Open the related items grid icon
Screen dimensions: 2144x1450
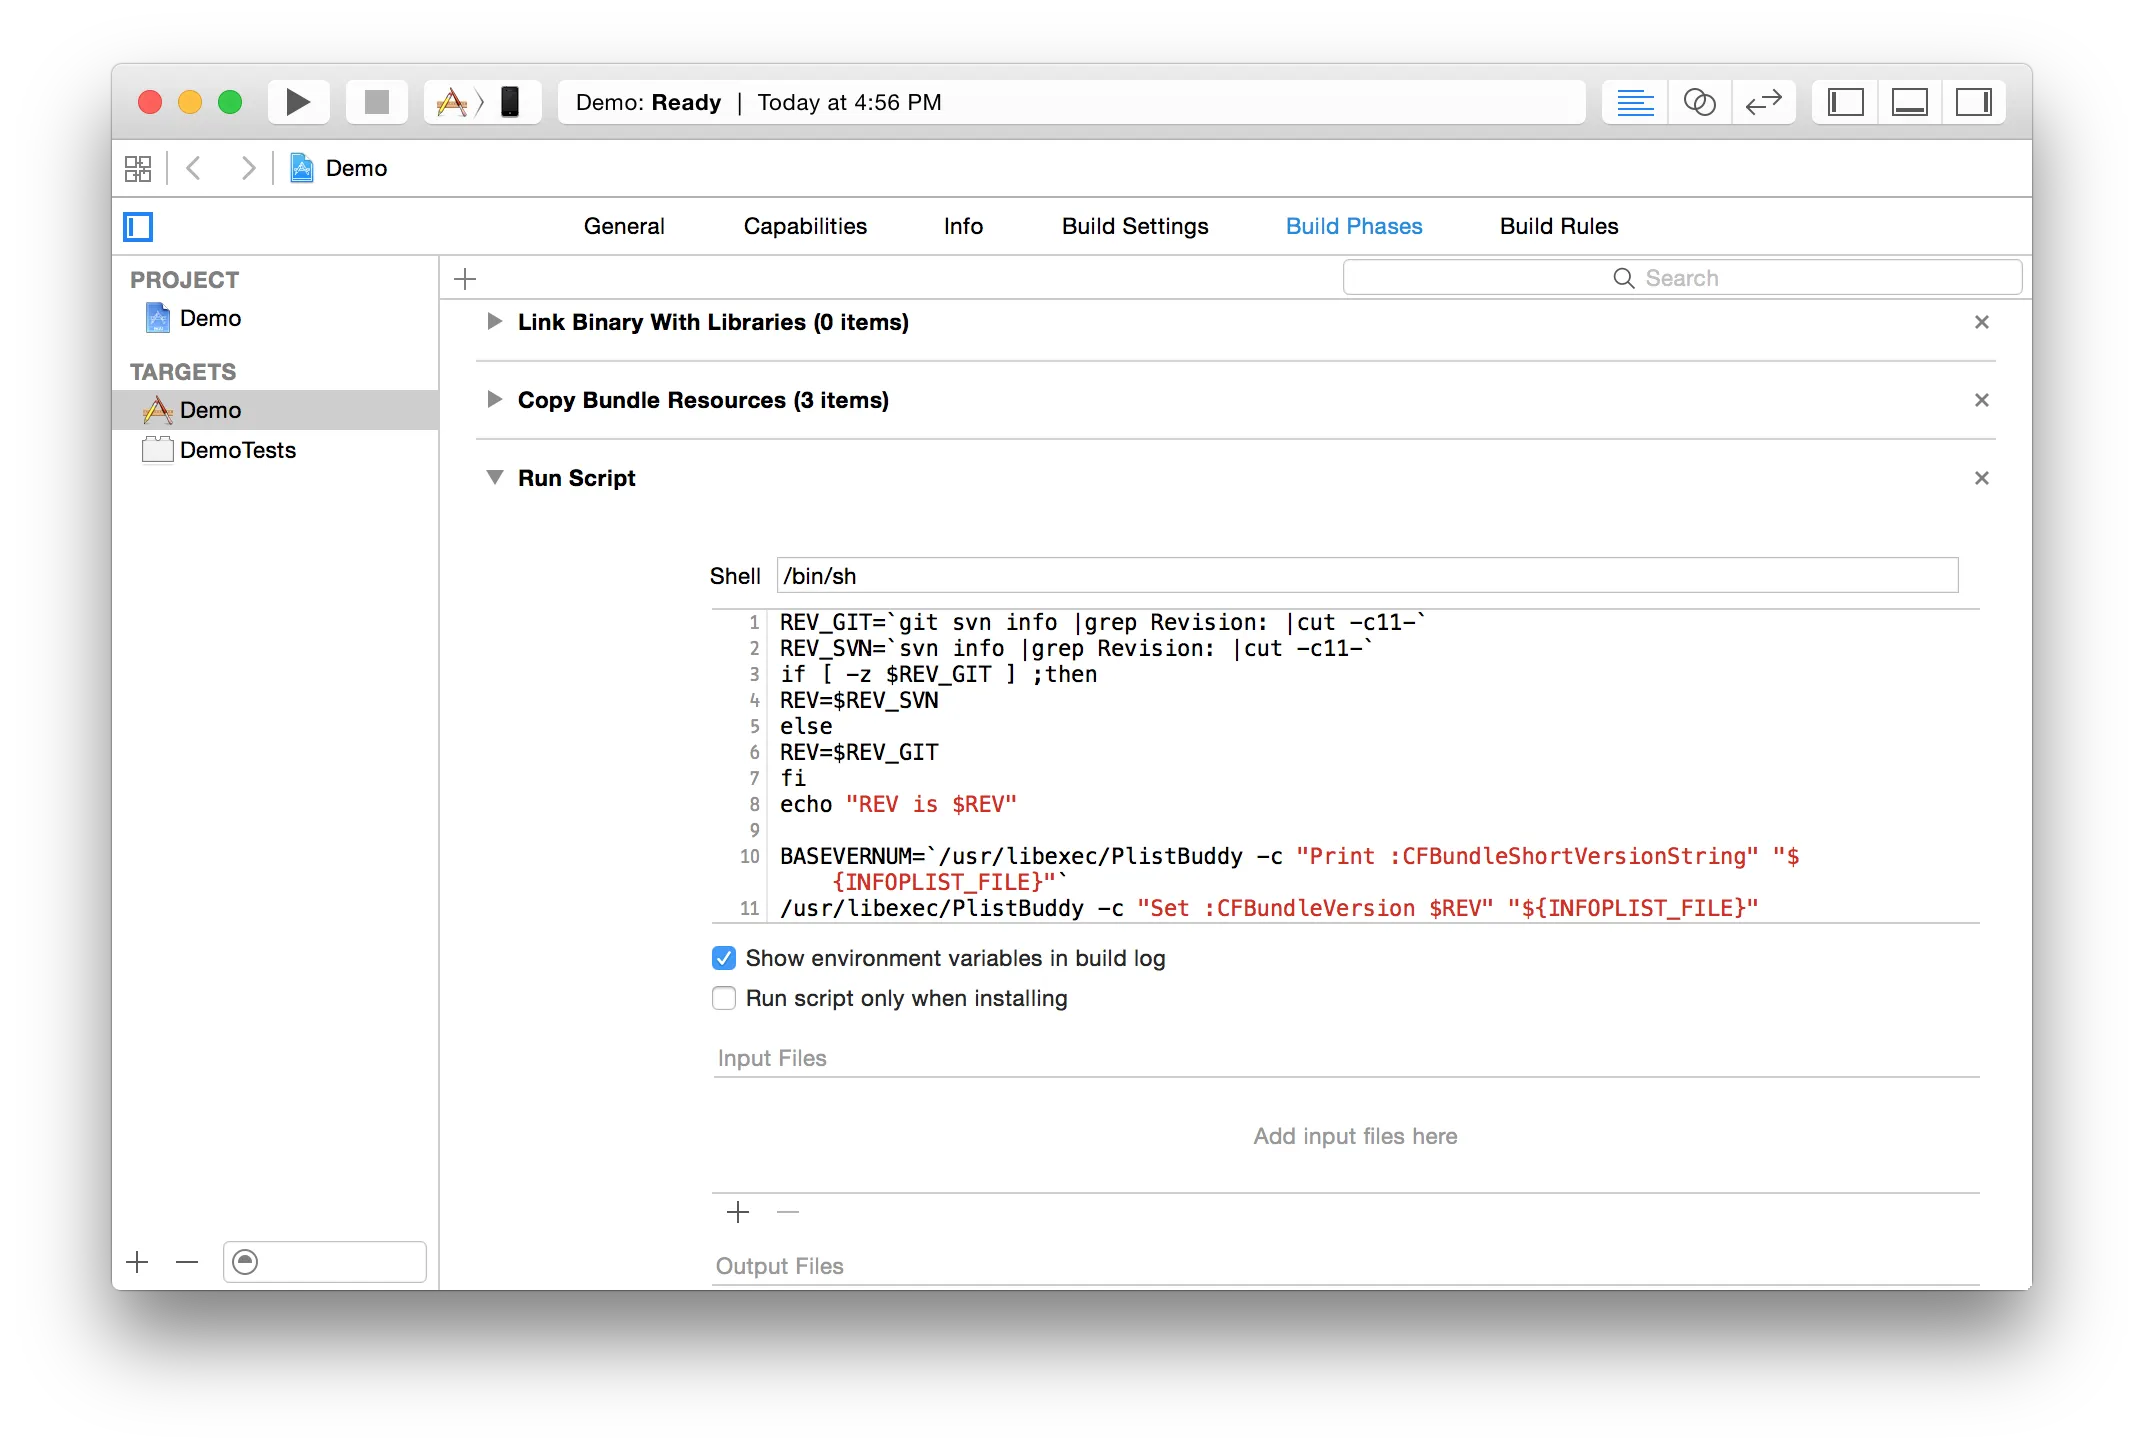(x=138, y=168)
